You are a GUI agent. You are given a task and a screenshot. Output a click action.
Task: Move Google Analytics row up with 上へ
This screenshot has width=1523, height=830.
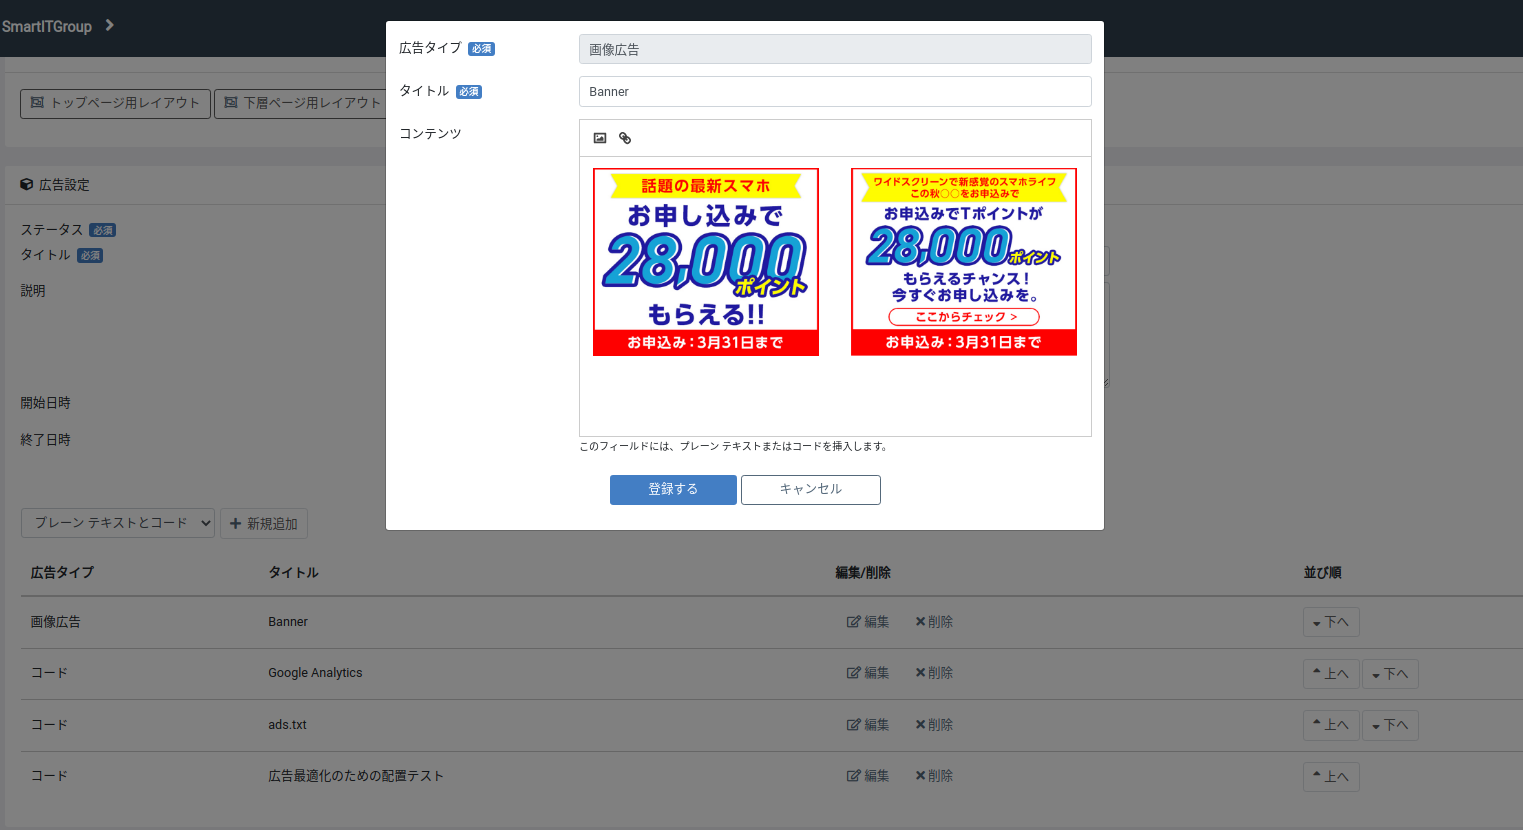pos(1331,674)
